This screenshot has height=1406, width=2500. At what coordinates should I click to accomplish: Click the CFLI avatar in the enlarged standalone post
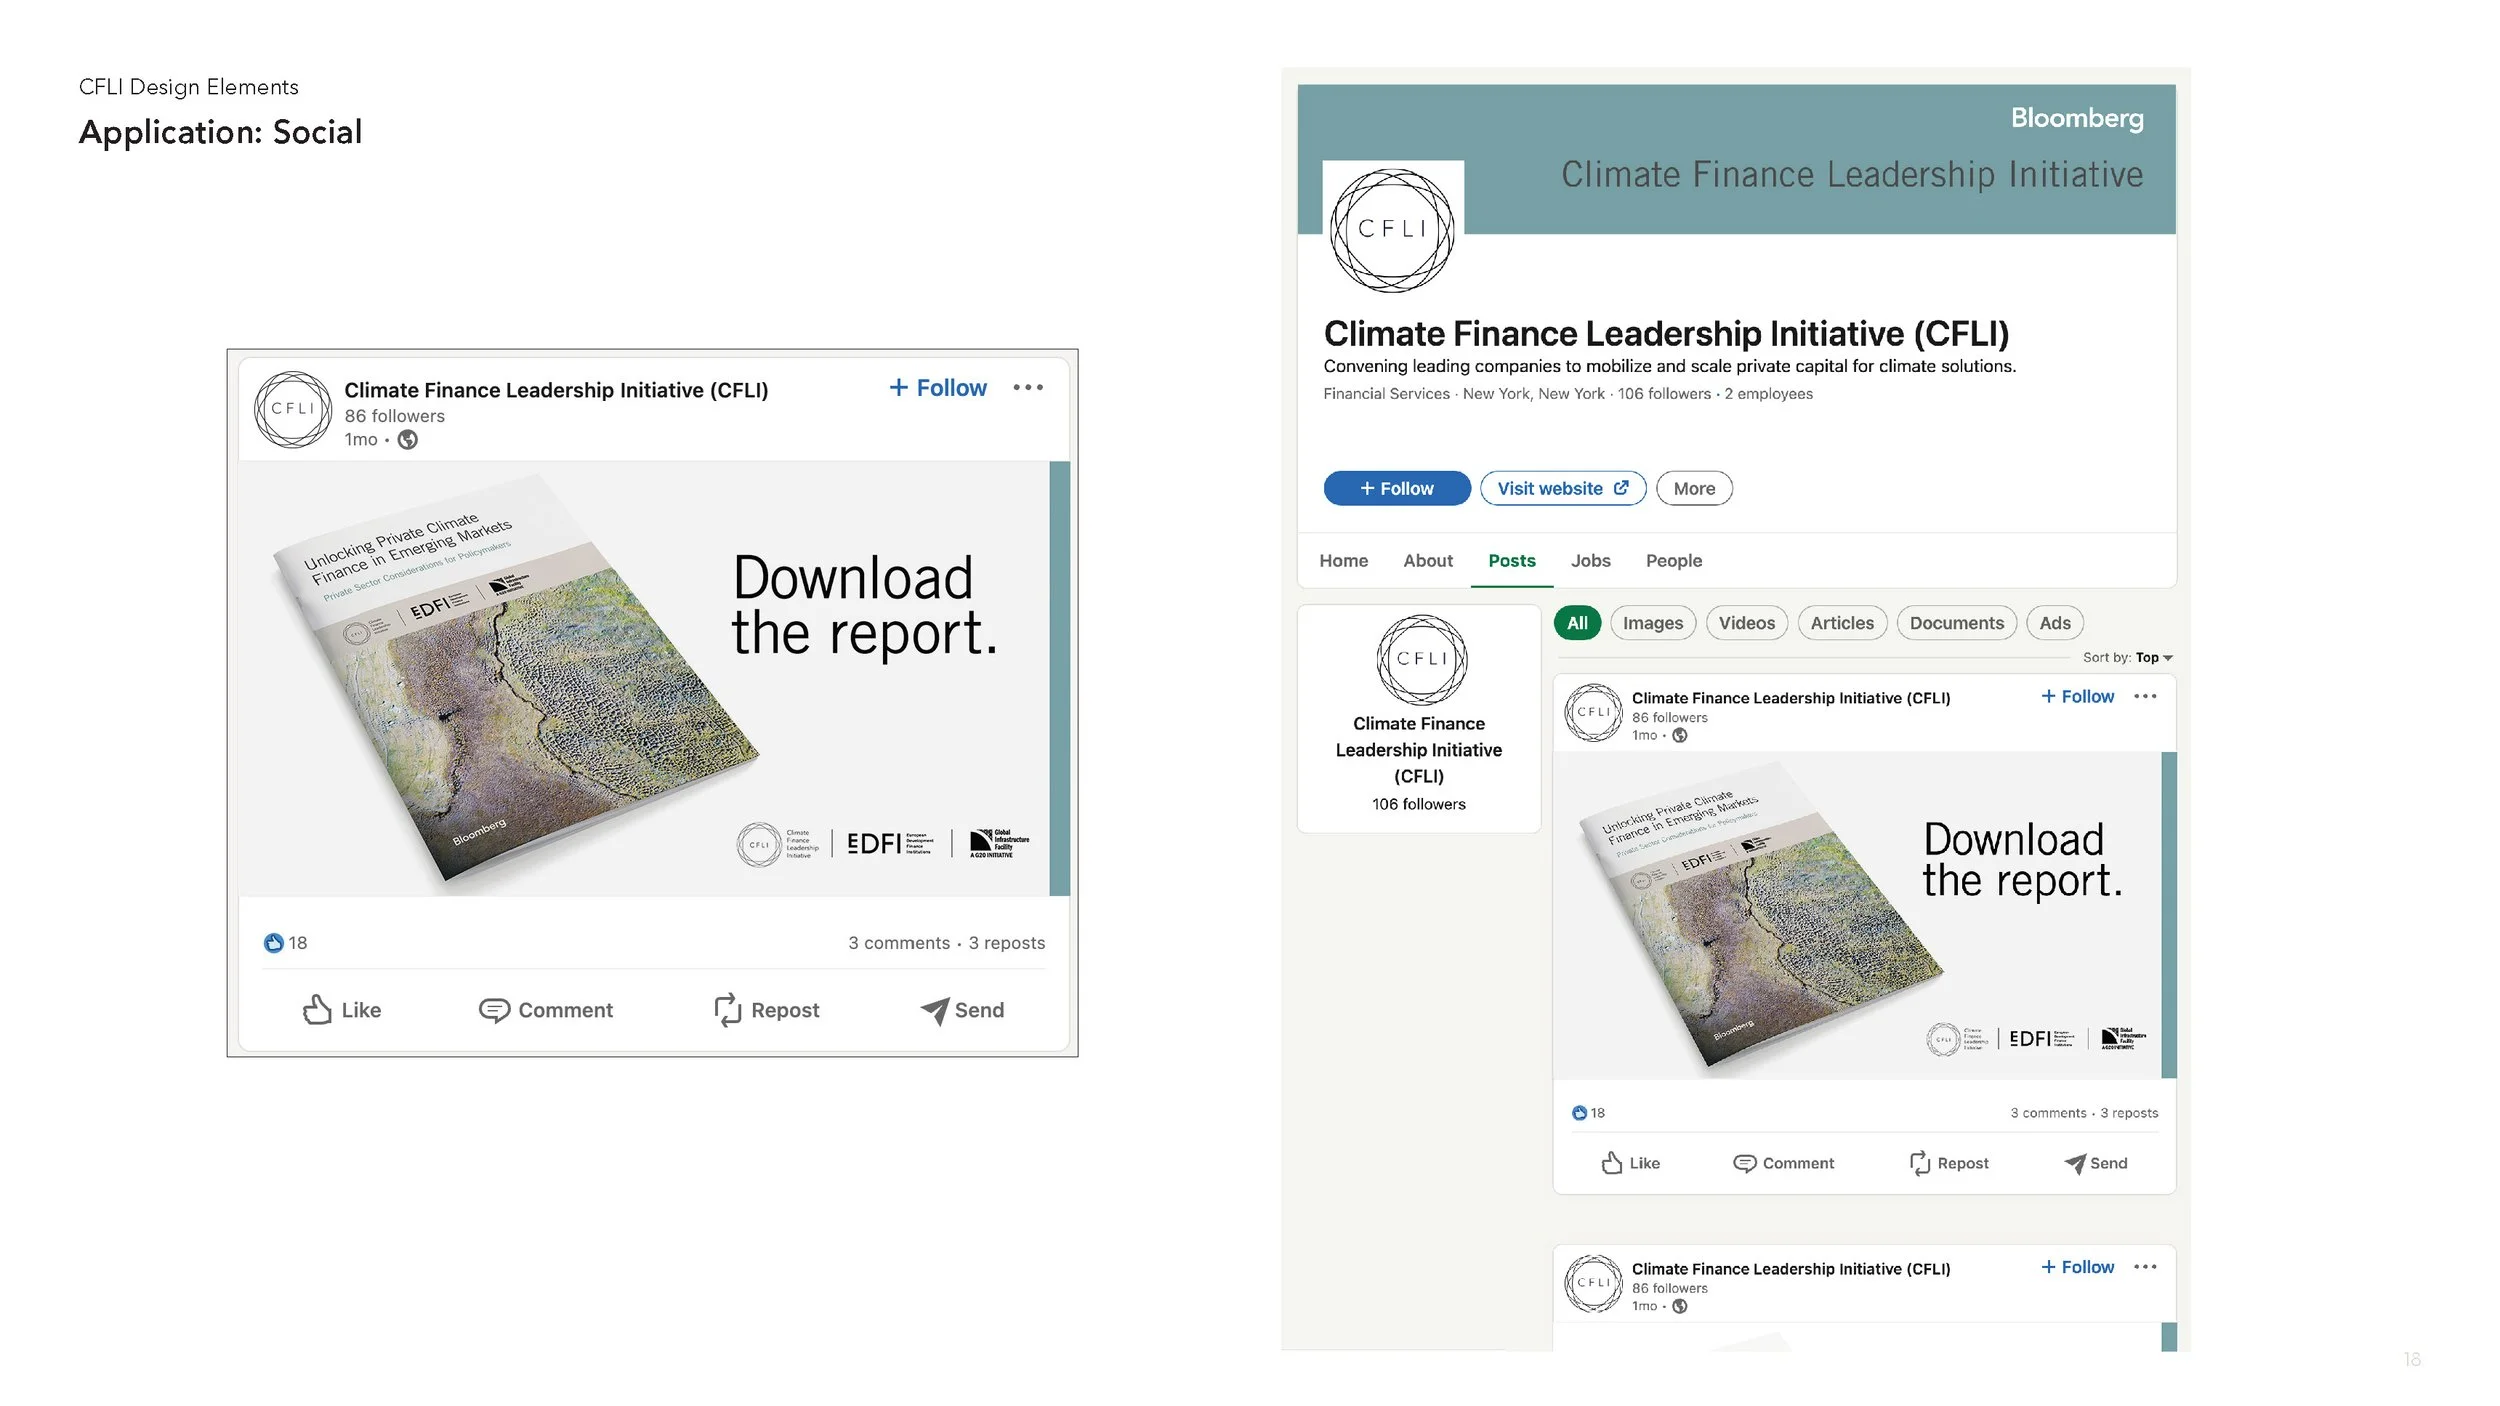pyautogui.click(x=292, y=410)
